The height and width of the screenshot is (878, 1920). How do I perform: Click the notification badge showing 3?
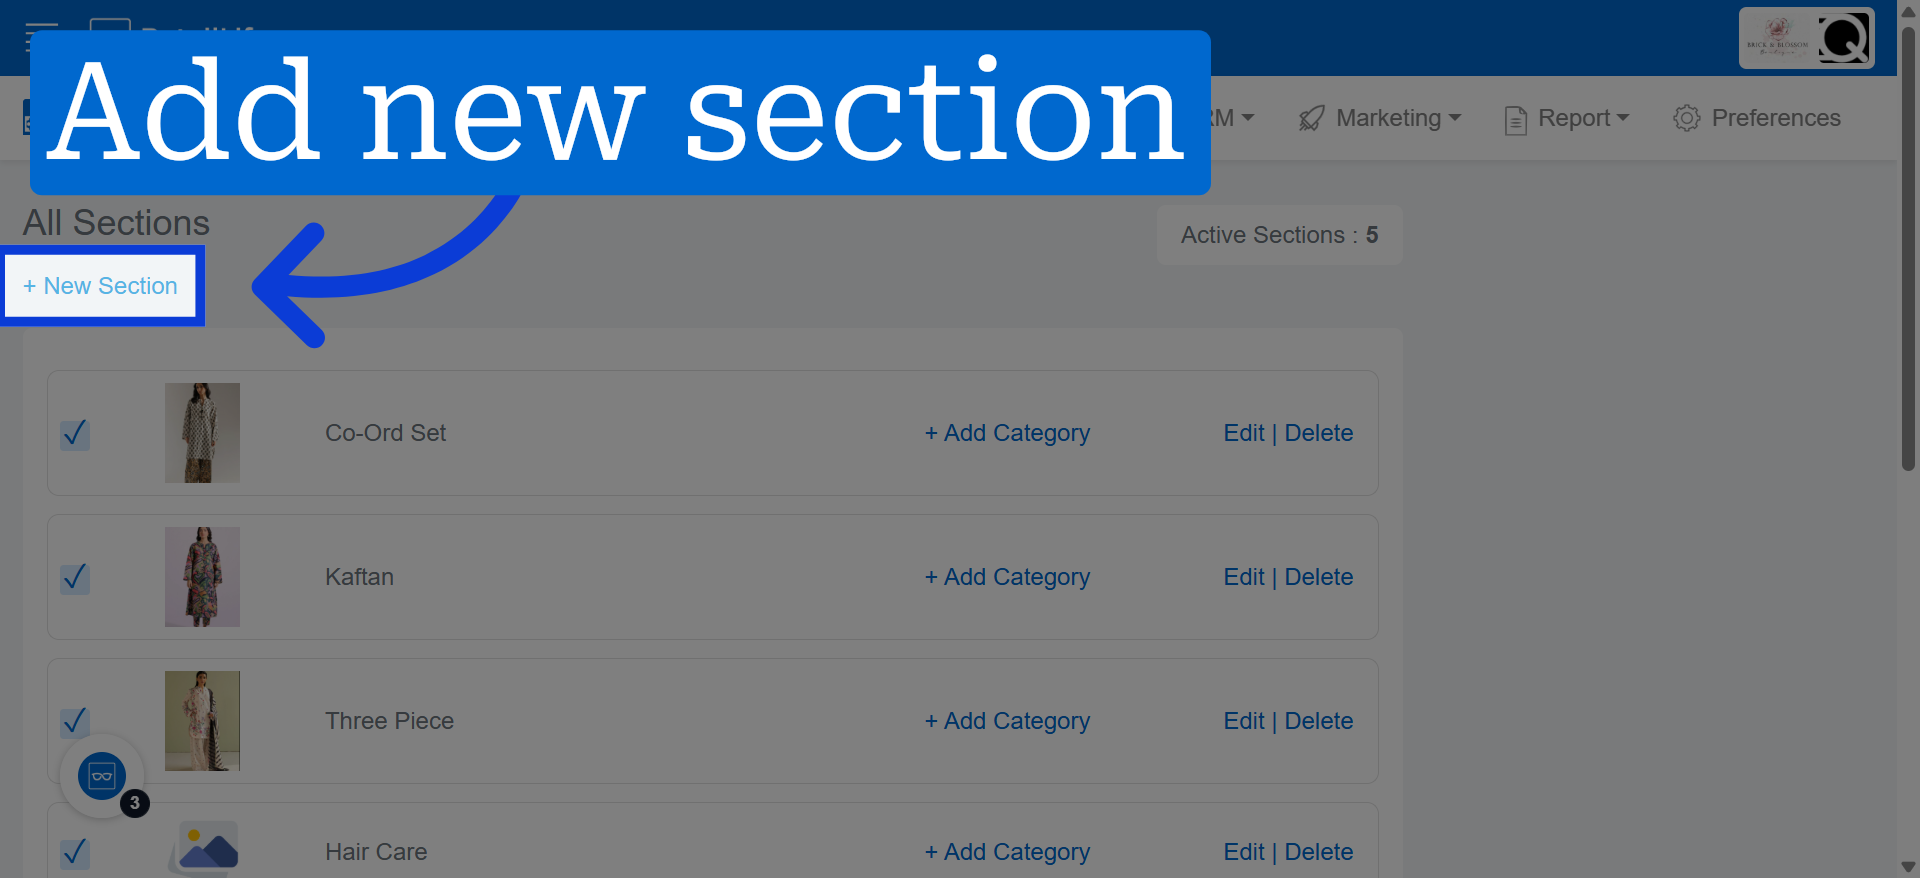coord(135,803)
